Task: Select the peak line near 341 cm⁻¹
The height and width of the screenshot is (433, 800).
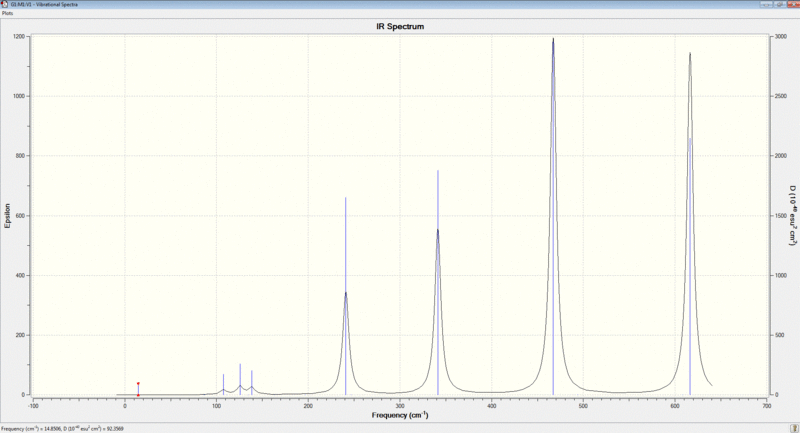Action: [x=438, y=283]
